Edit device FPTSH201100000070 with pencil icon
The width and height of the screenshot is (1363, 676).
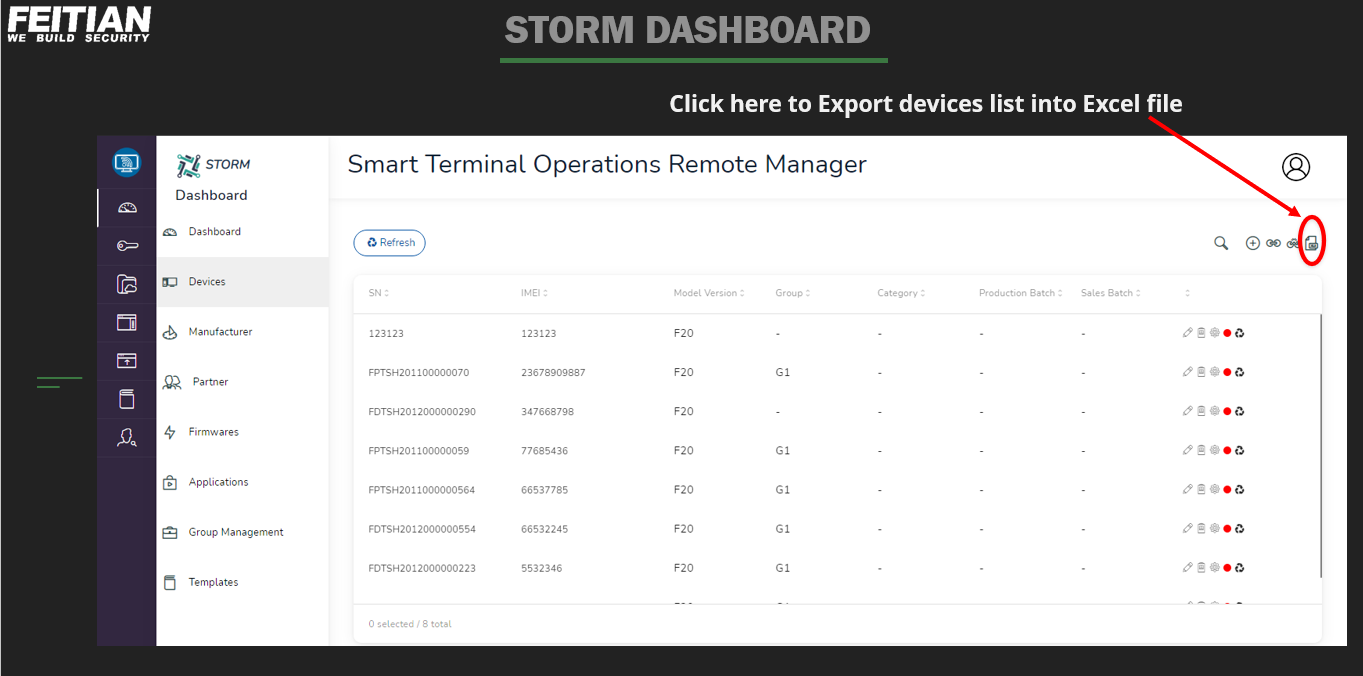1188,372
